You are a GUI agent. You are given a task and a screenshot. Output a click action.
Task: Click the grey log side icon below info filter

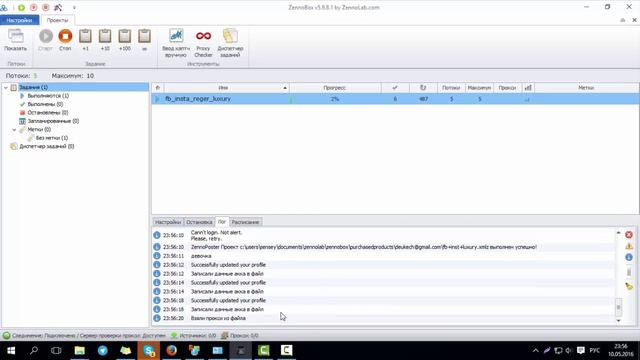pyautogui.click(x=629, y=272)
